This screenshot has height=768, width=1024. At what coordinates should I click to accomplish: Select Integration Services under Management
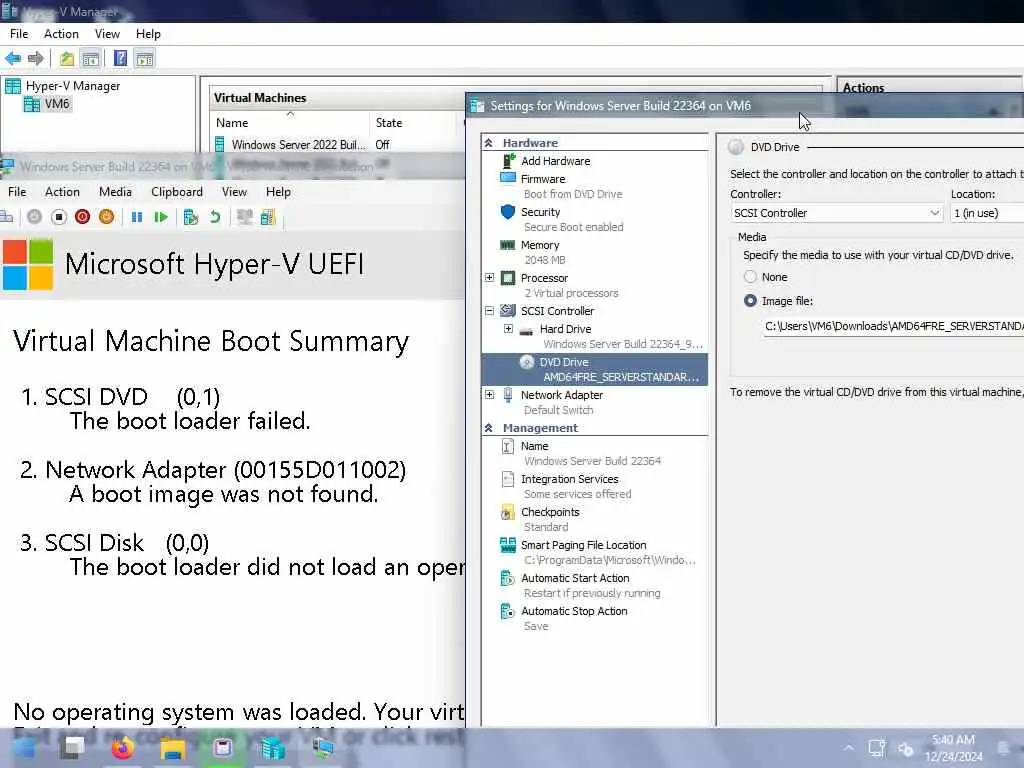pos(569,479)
